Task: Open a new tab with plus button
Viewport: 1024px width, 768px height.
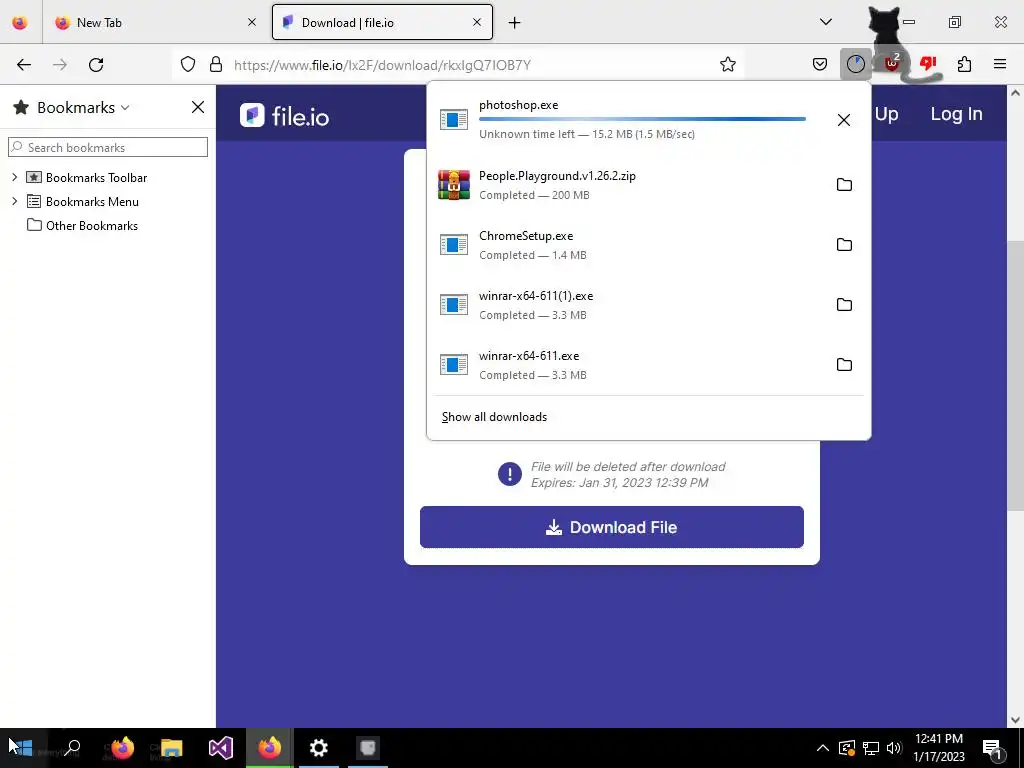Action: click(x=515, y=23)
